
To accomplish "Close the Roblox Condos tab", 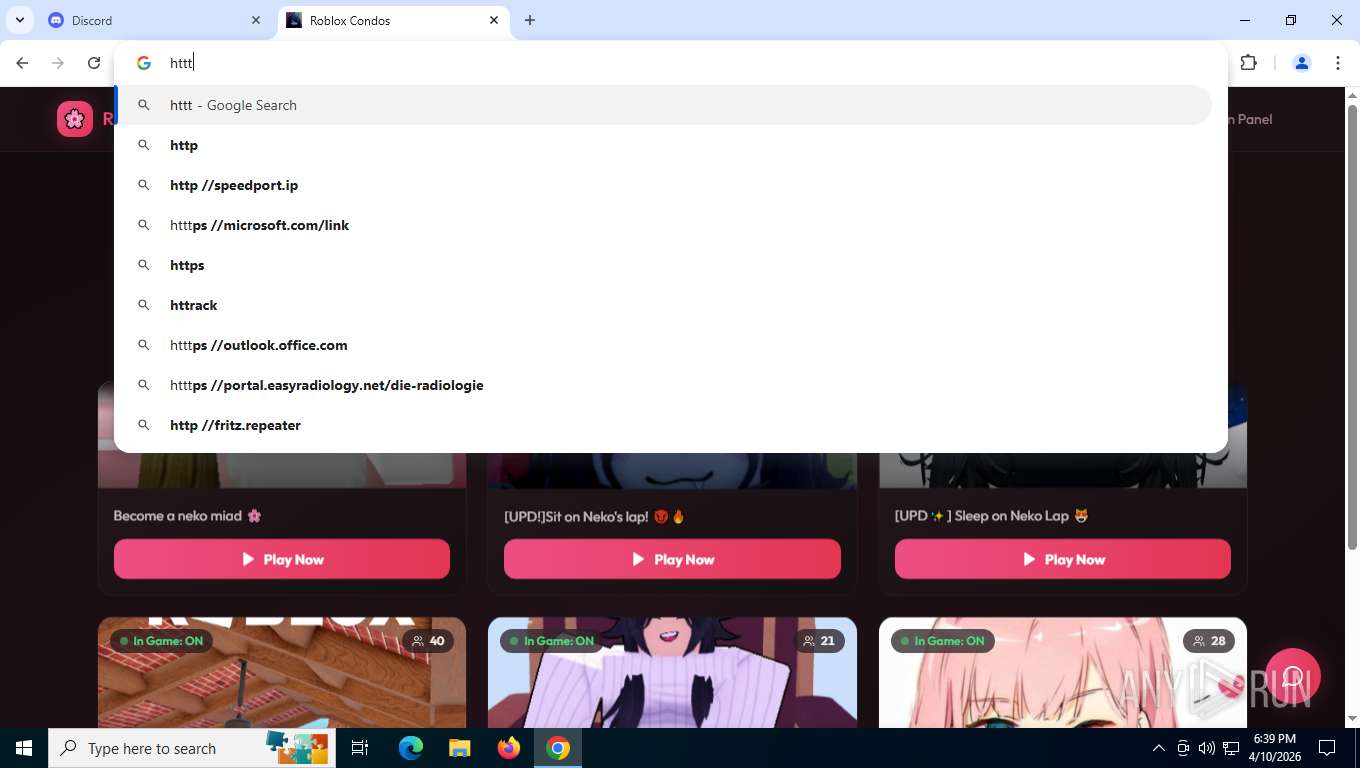I will 494,20.
